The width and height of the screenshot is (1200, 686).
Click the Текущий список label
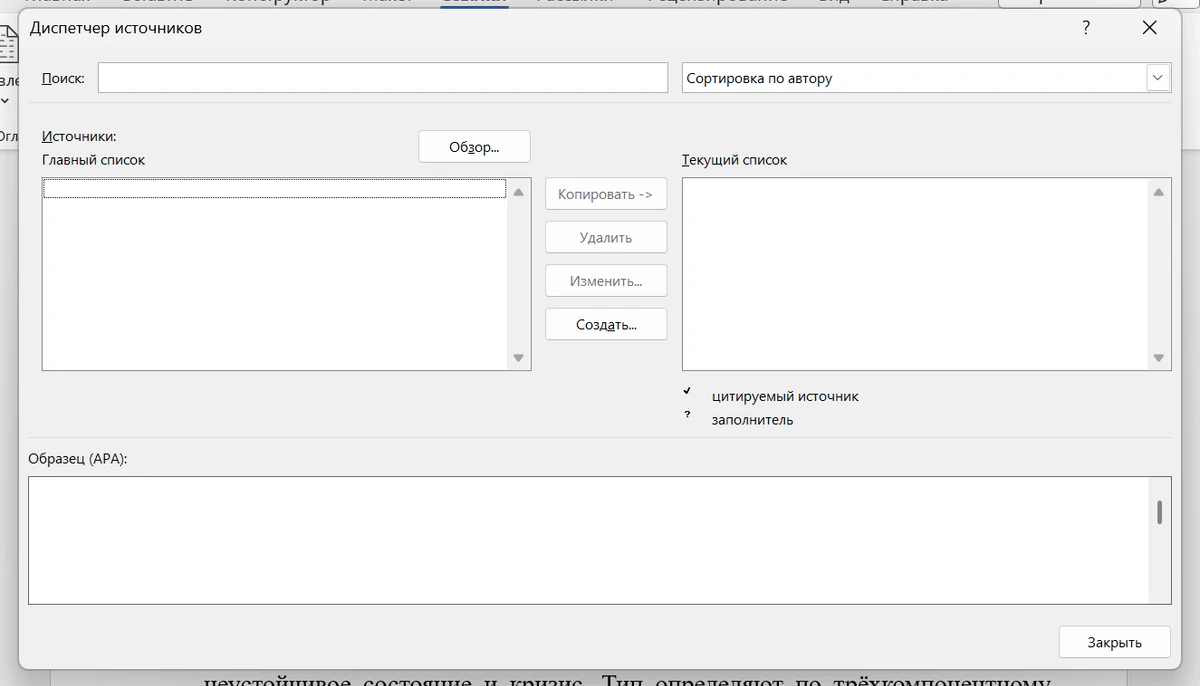[x=734, y=160]
